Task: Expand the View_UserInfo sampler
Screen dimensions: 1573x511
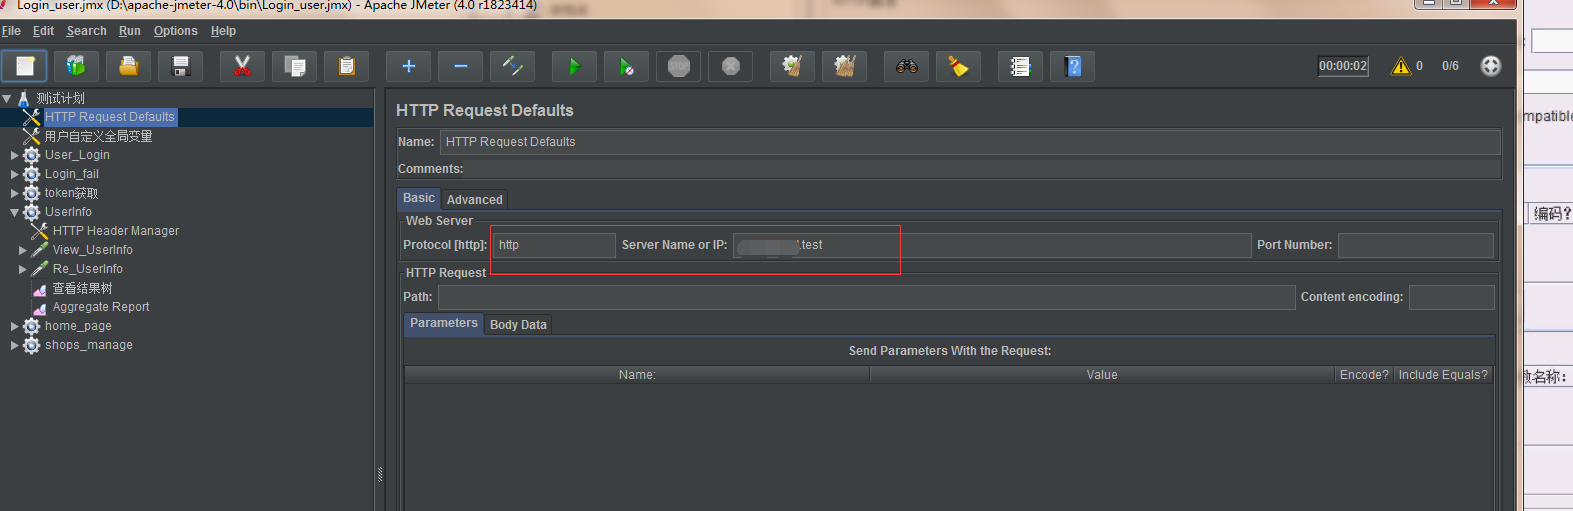Action: pyautogui.click(x=22, y=250)
